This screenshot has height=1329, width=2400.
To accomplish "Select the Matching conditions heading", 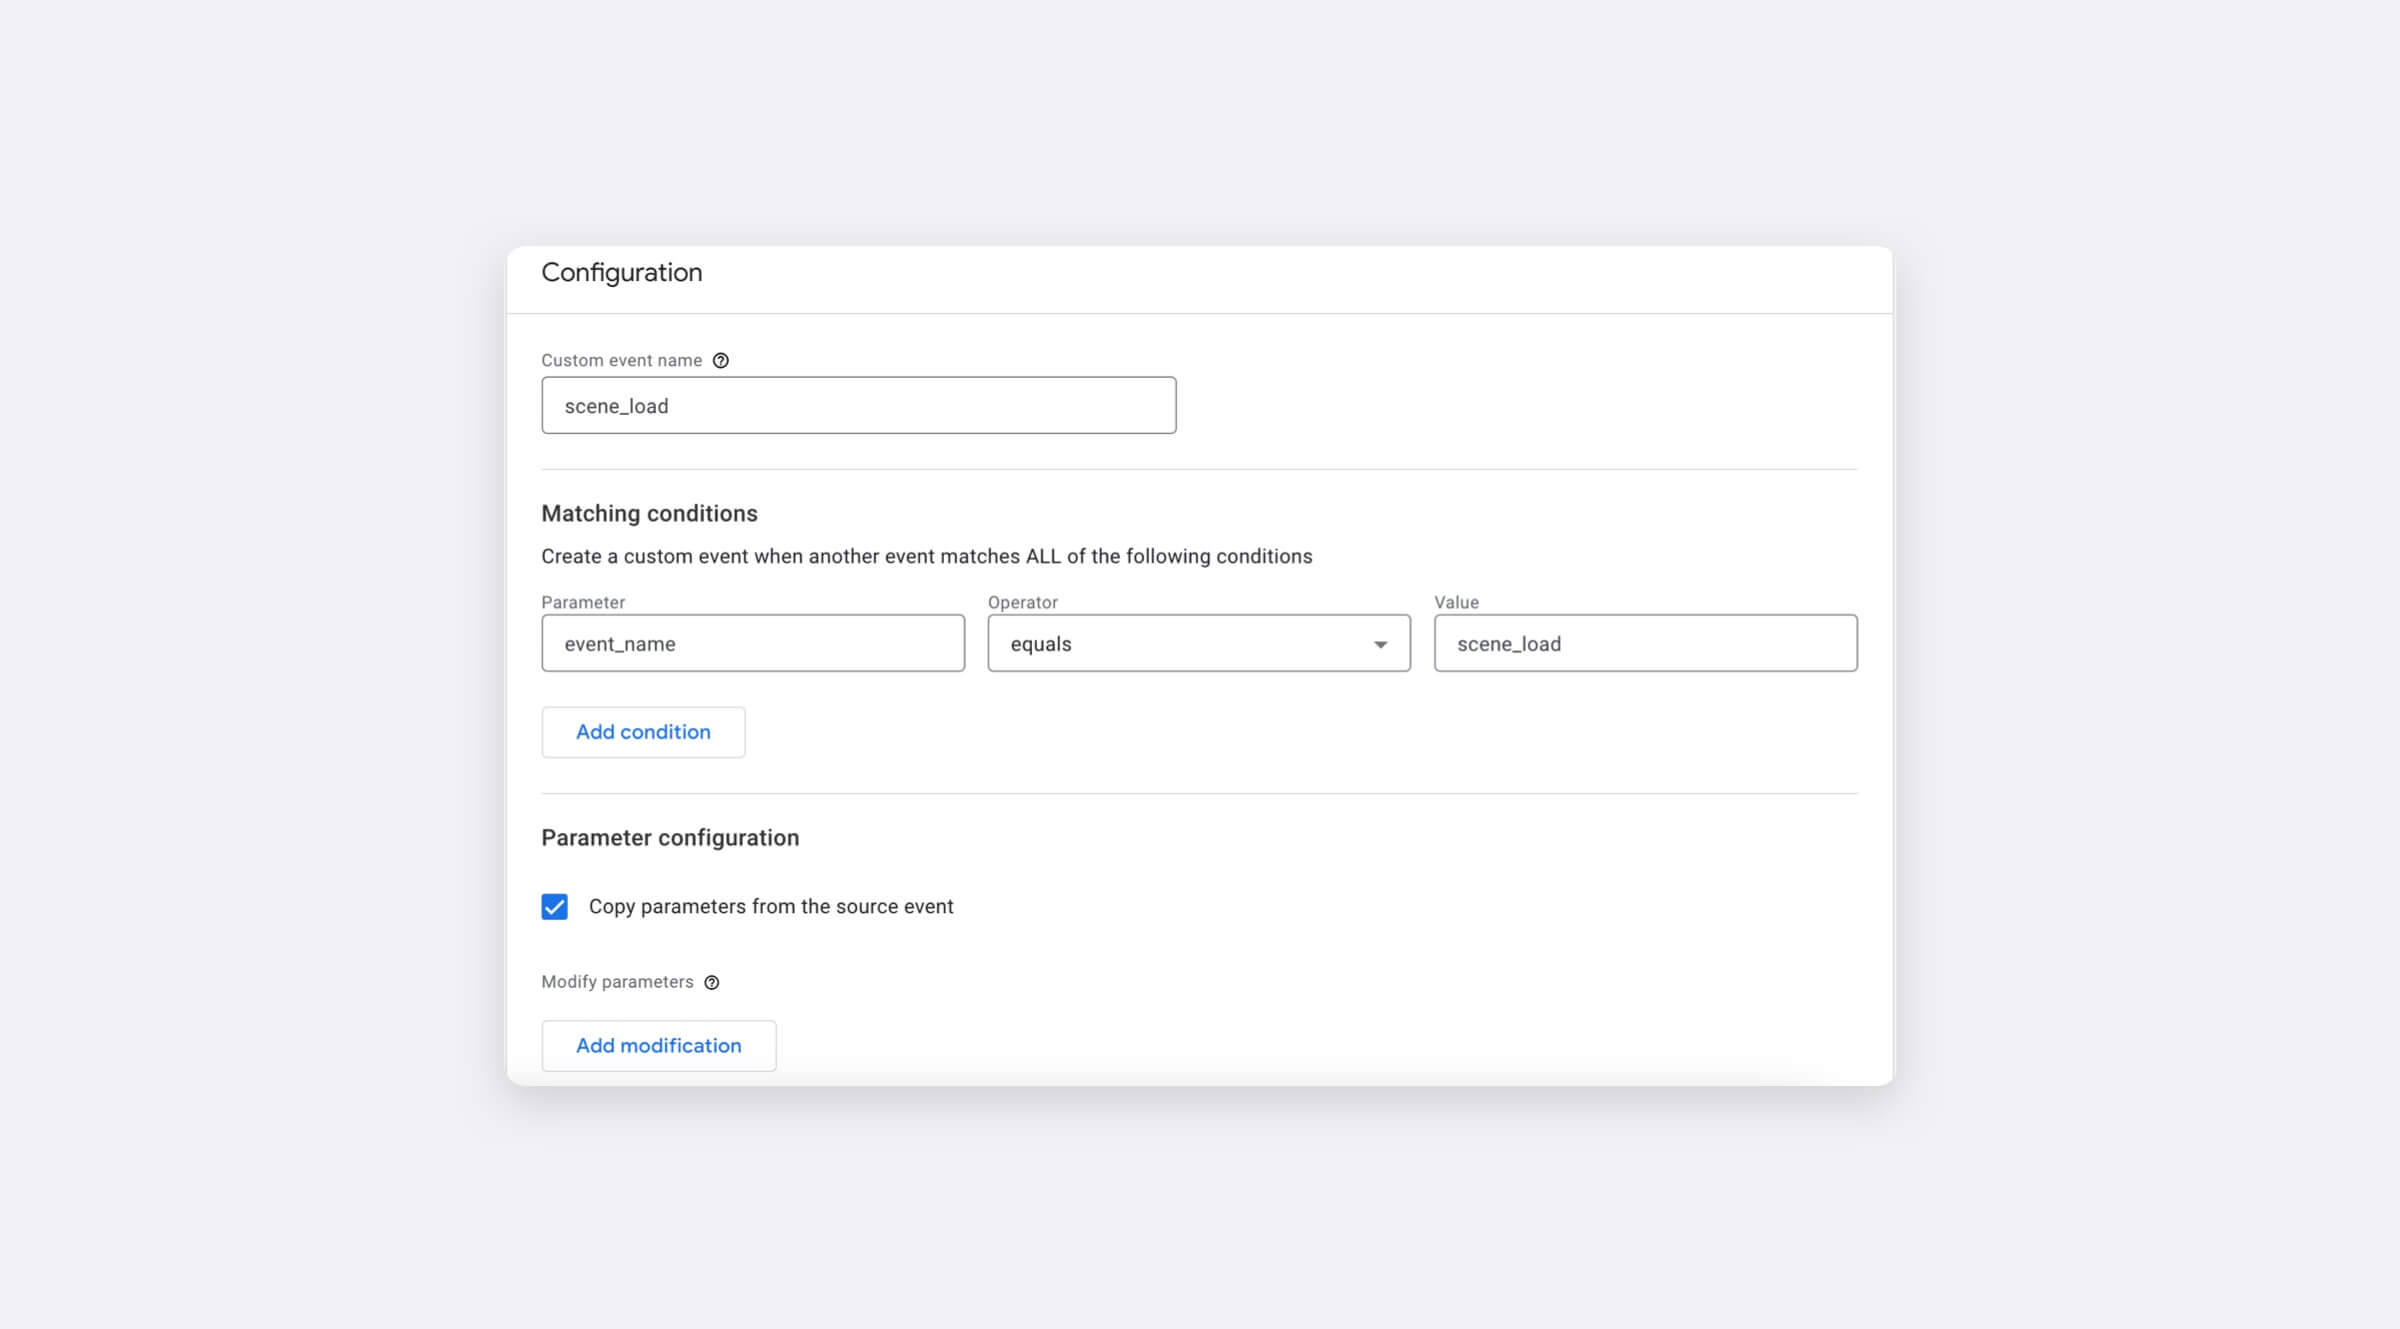I will pos(649,514).
